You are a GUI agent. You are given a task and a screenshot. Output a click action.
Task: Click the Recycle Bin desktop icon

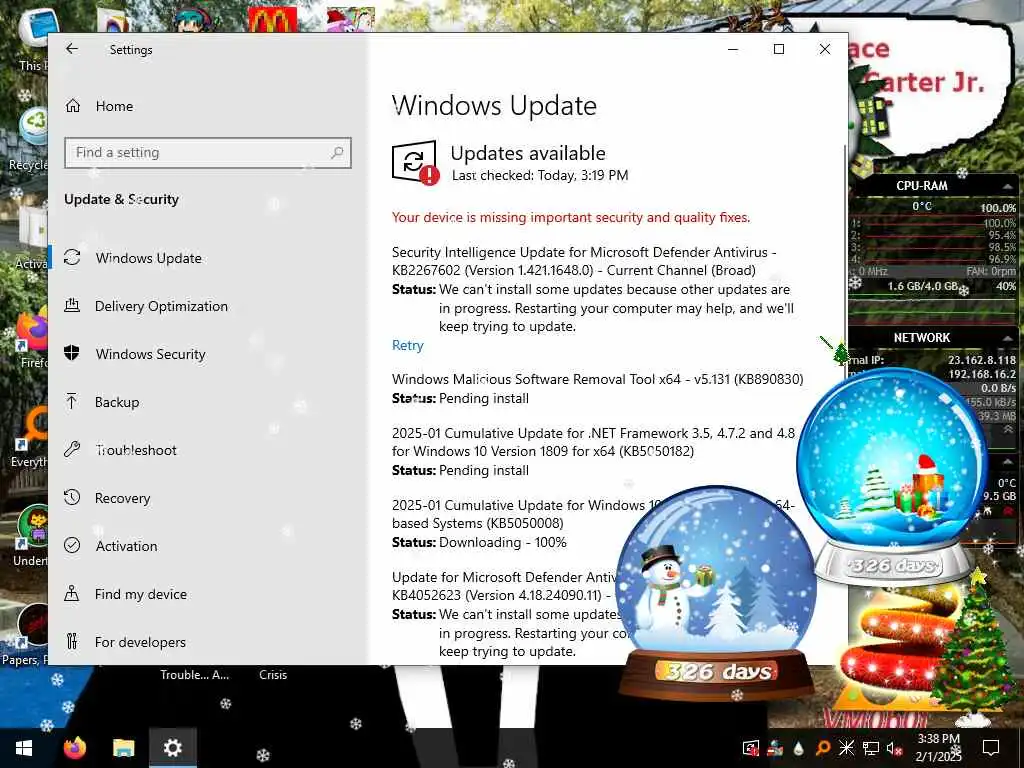pos(29,140)
